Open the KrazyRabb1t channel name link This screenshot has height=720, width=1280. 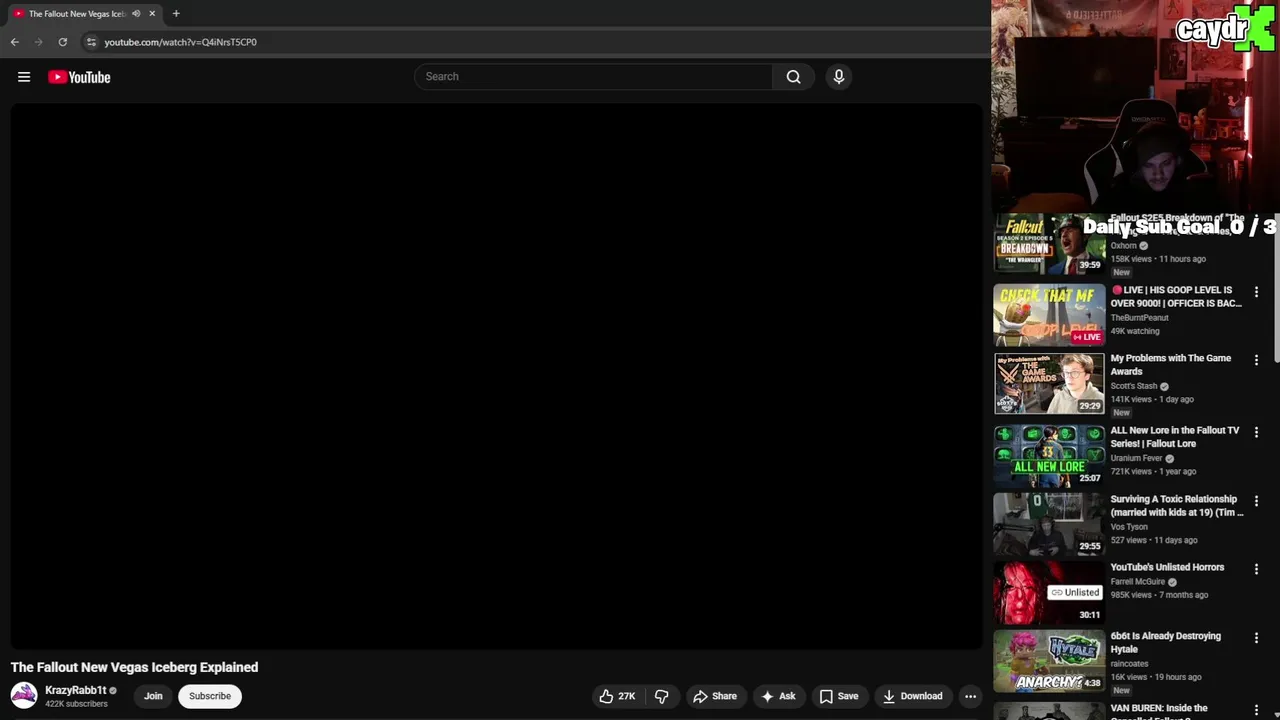(x=75, y=690)
